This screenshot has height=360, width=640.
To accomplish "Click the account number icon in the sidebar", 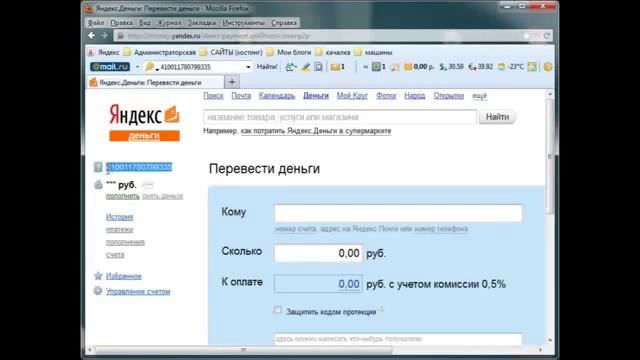I will [x=98, y=167].
